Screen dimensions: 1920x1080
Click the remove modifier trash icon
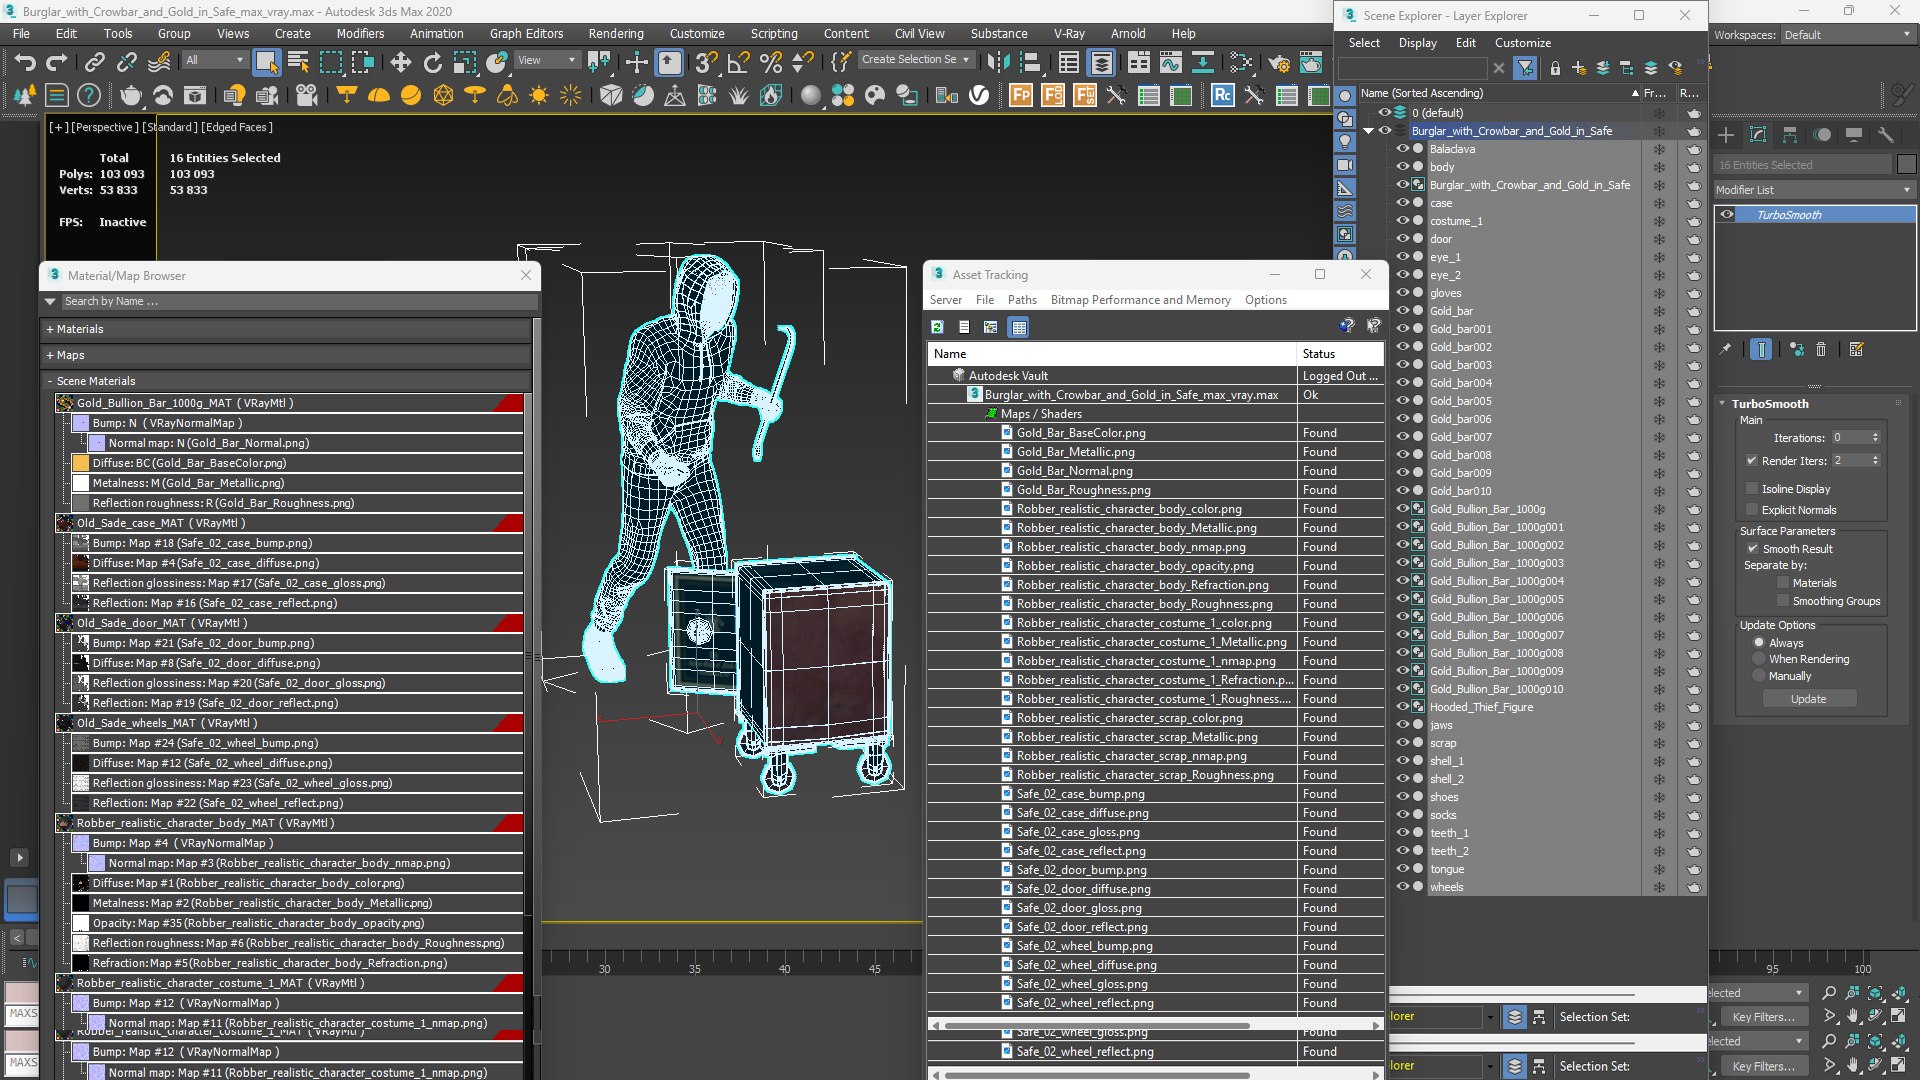tap(1821, 350)
